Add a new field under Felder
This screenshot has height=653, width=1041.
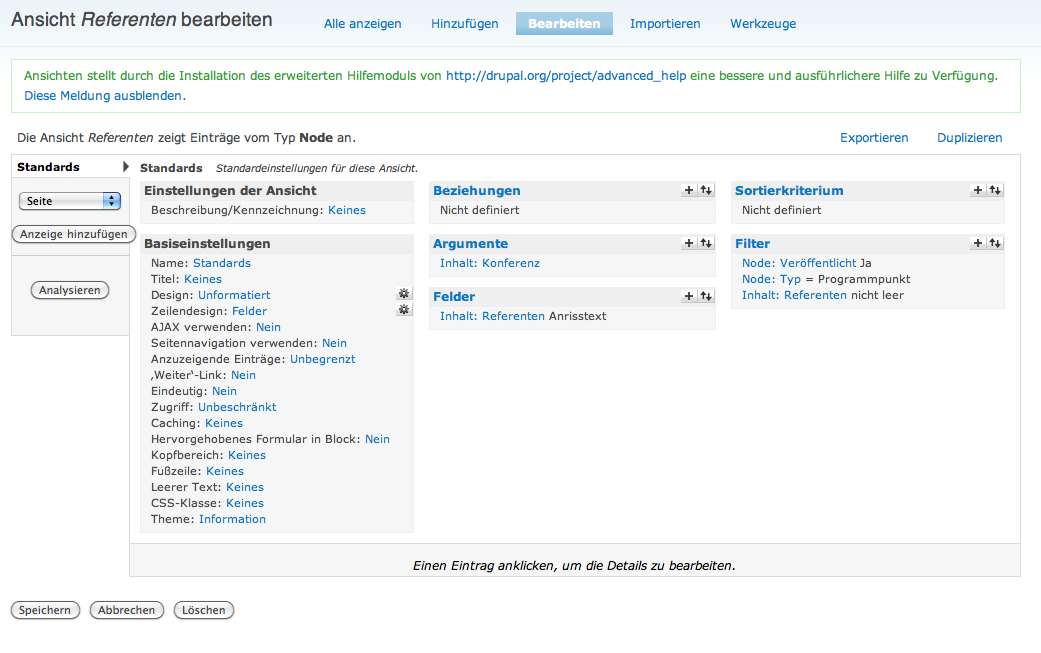click(x=688, y=296)
